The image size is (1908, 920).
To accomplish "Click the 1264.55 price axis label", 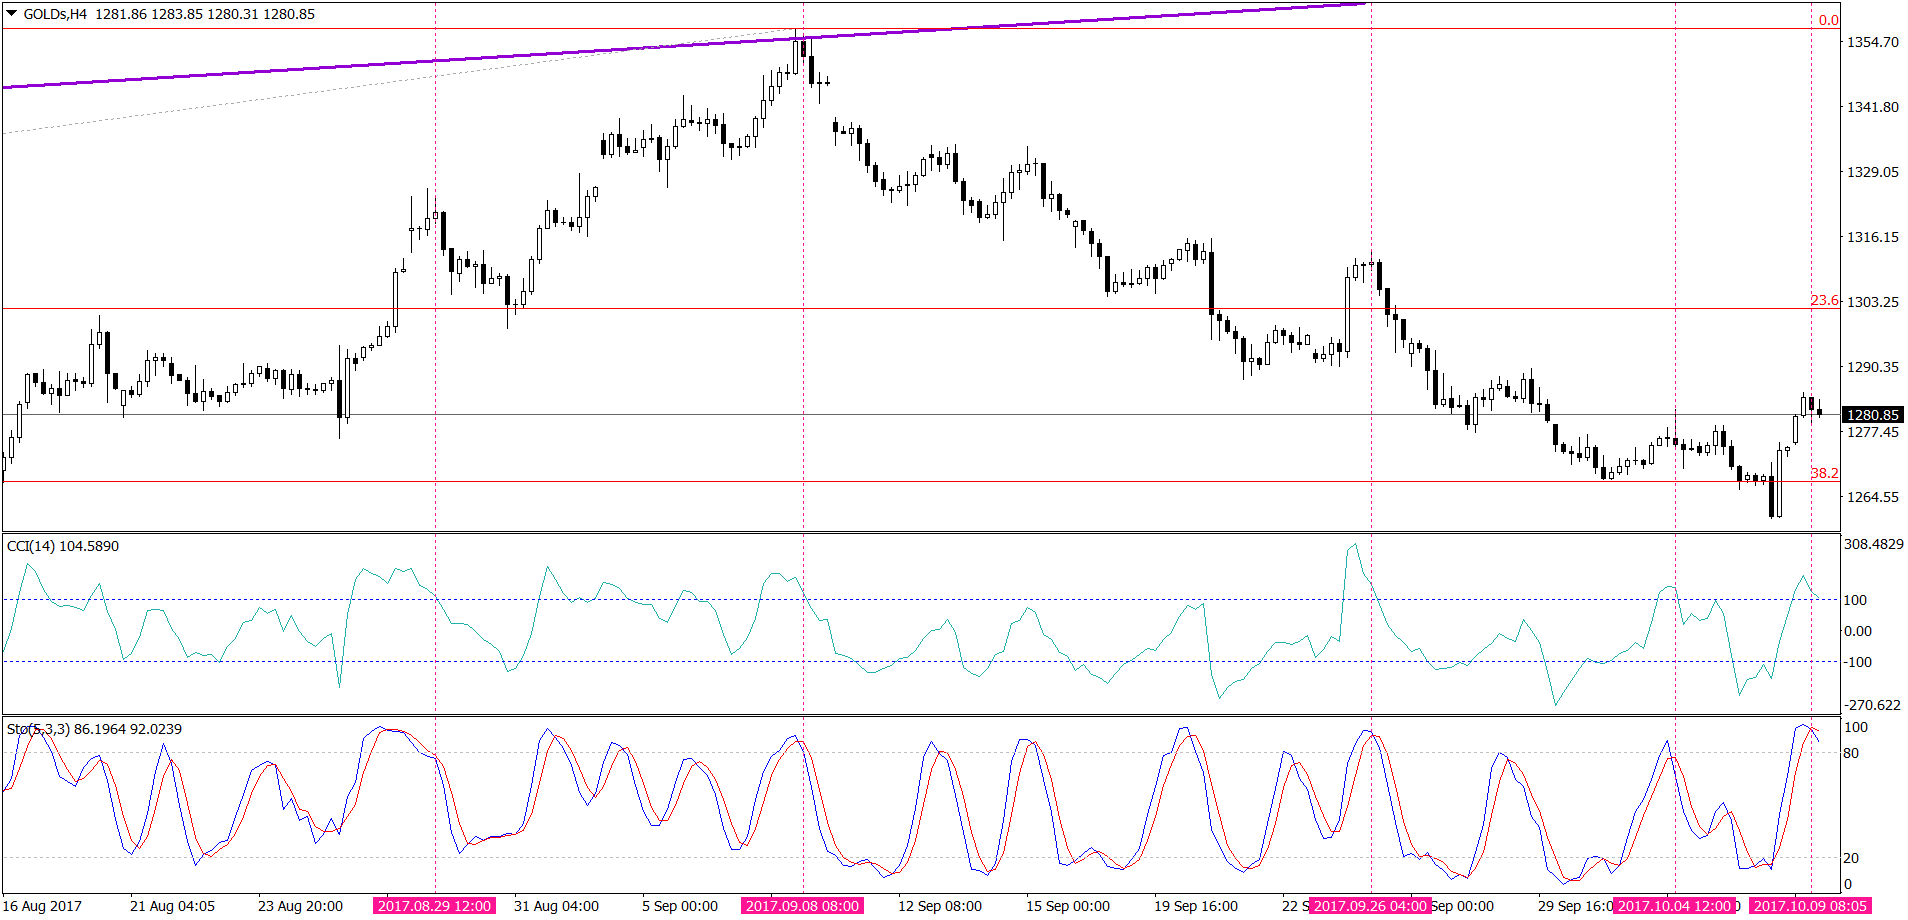I will [1872, 497].
